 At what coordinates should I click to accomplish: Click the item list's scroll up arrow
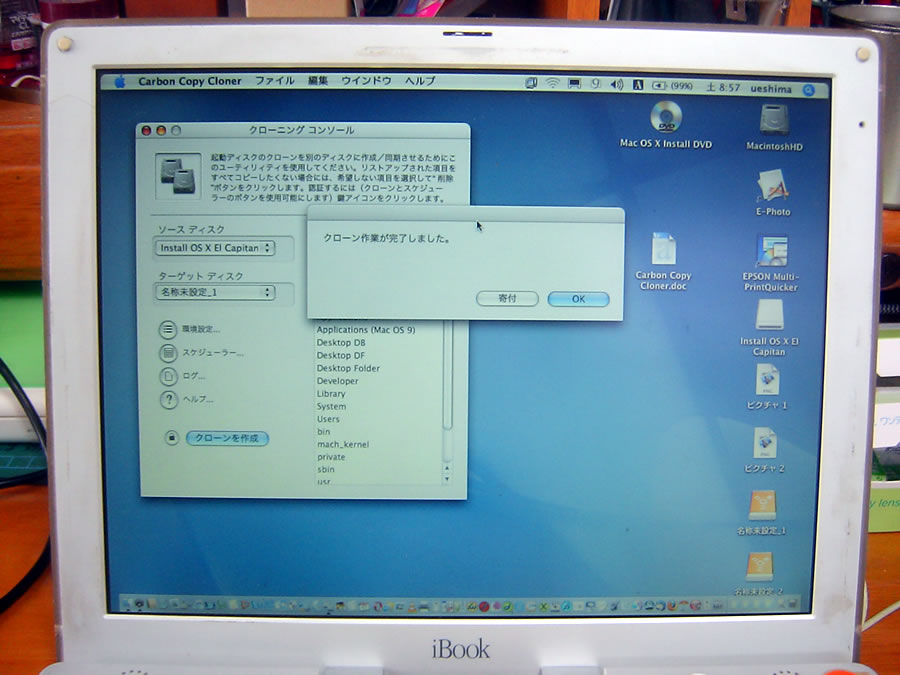coord(447,469)
